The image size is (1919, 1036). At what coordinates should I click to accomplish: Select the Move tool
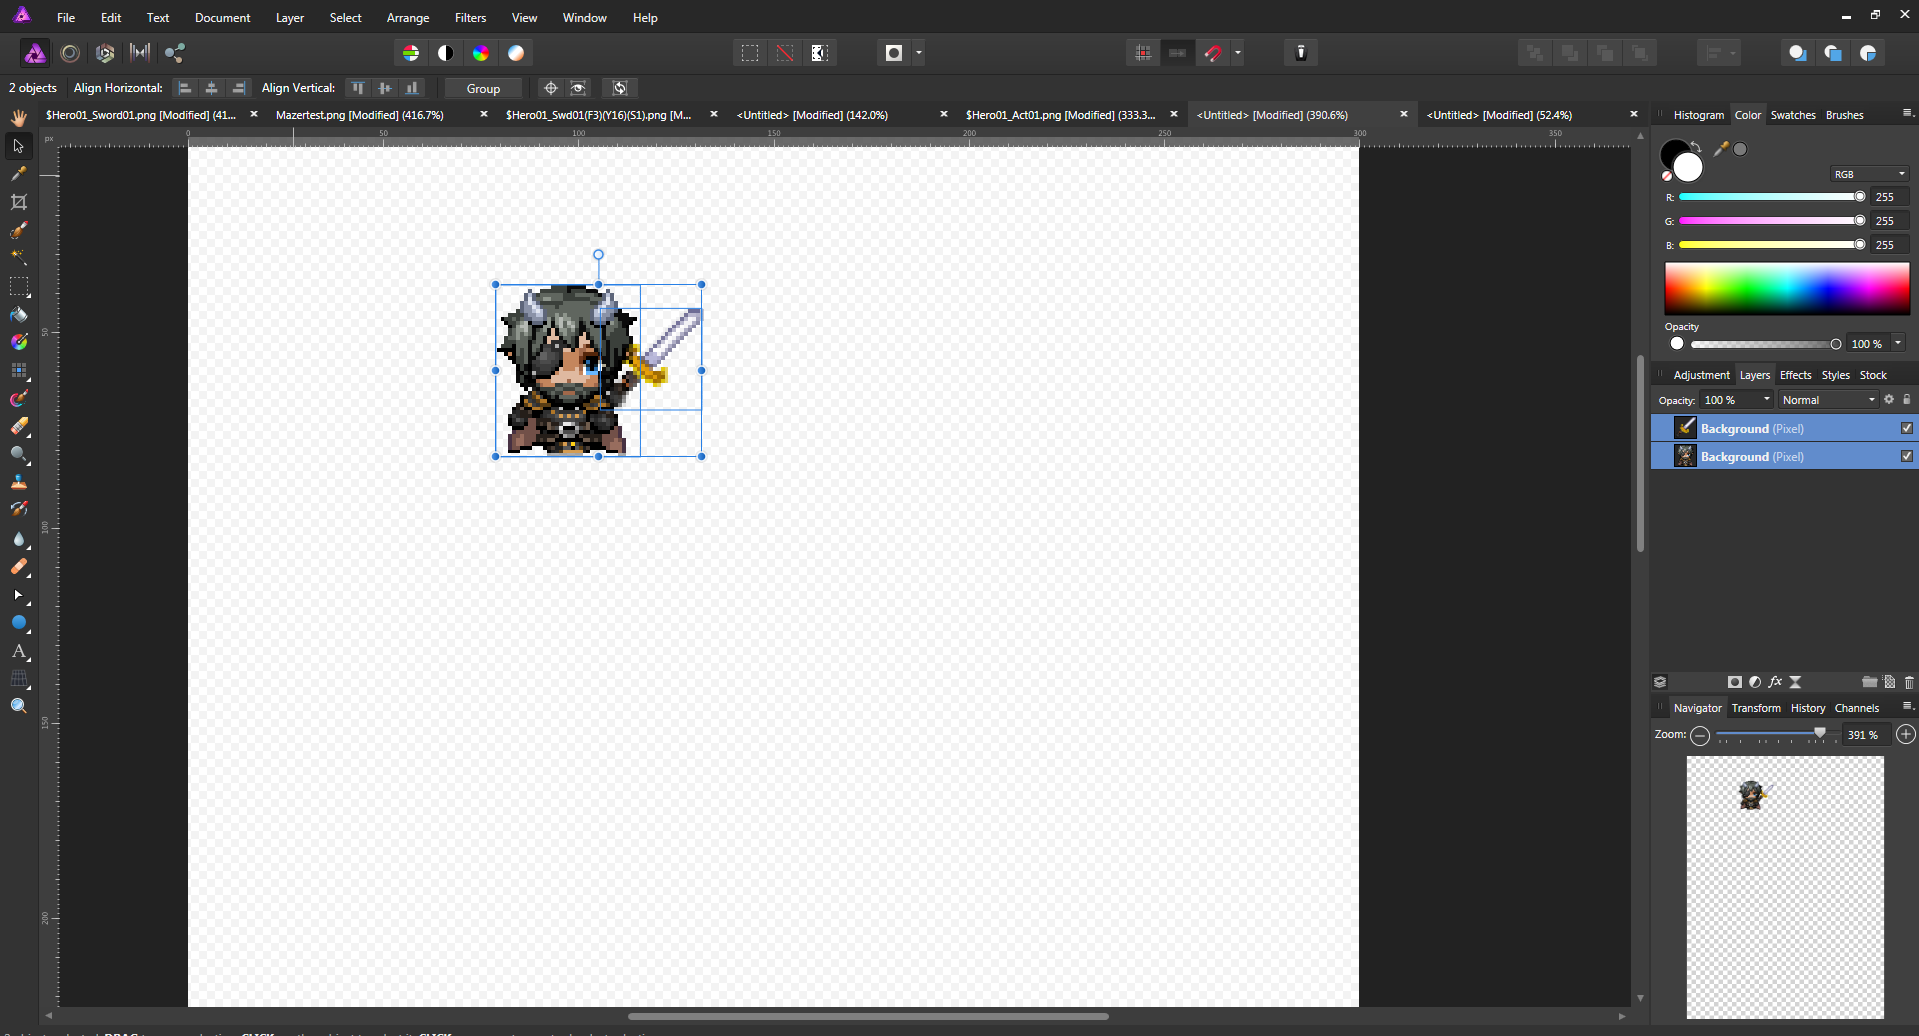[18, 146]
